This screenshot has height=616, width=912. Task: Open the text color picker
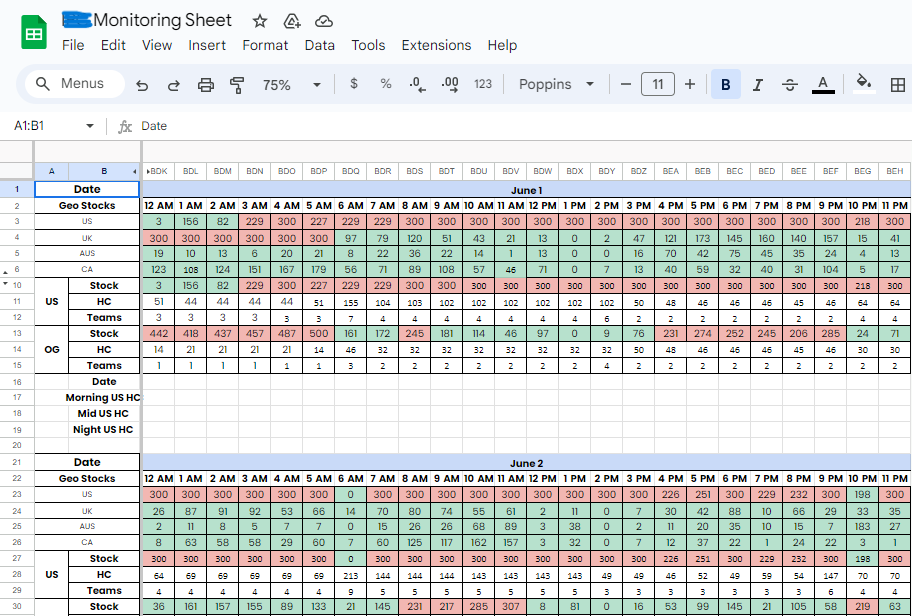pos(823,85)
